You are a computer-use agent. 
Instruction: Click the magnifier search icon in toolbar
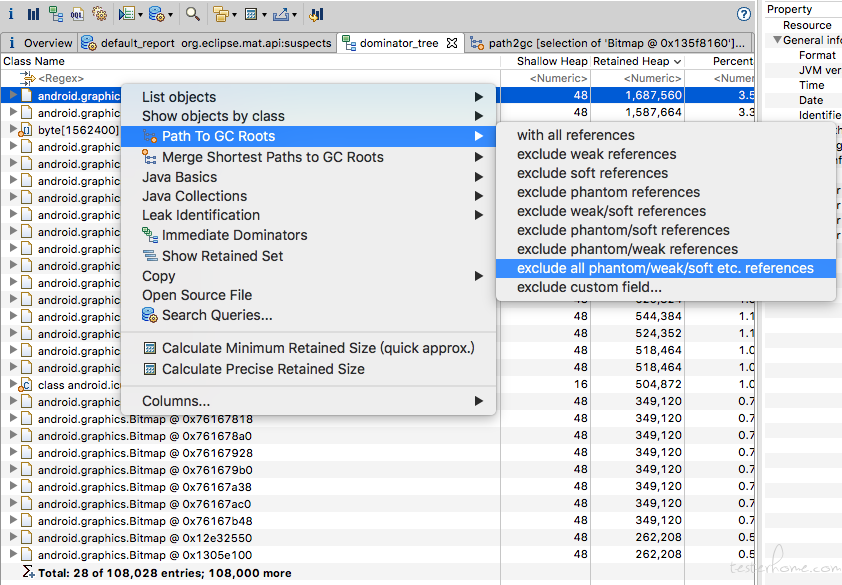coord(192,14)
